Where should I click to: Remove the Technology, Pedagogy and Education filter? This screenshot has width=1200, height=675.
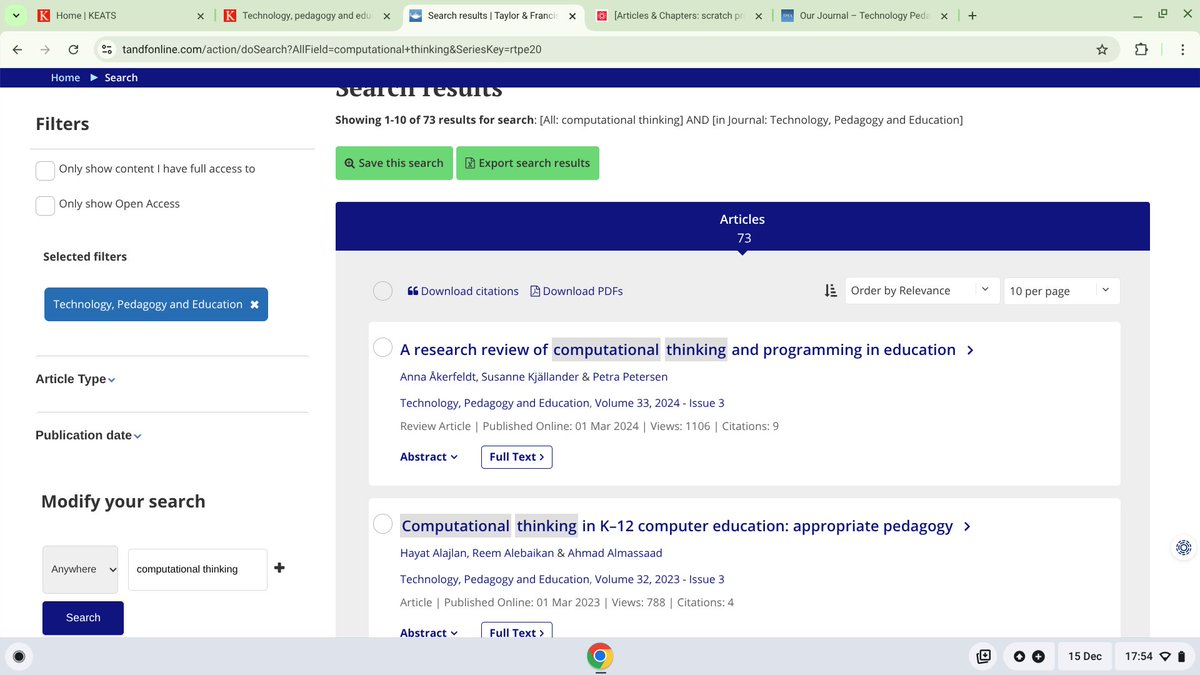pyautogui.click(x=254, y=304)
